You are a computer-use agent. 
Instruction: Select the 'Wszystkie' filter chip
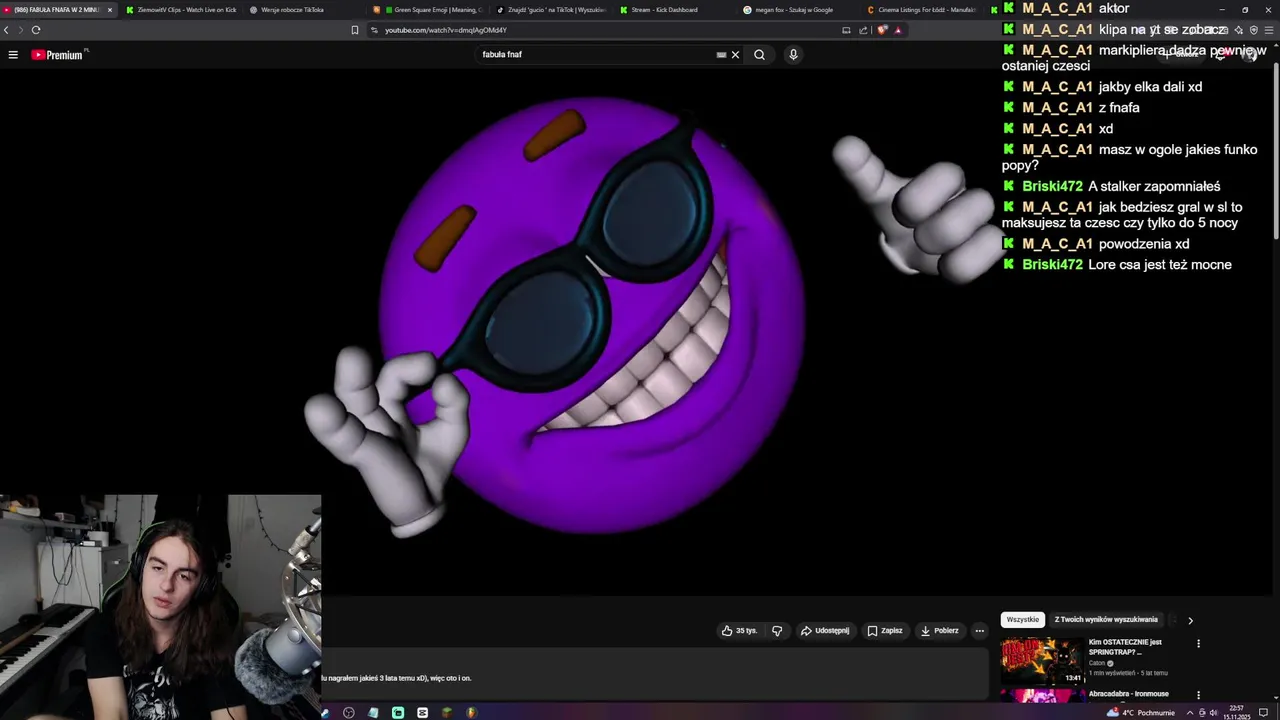click(1023, 620)
